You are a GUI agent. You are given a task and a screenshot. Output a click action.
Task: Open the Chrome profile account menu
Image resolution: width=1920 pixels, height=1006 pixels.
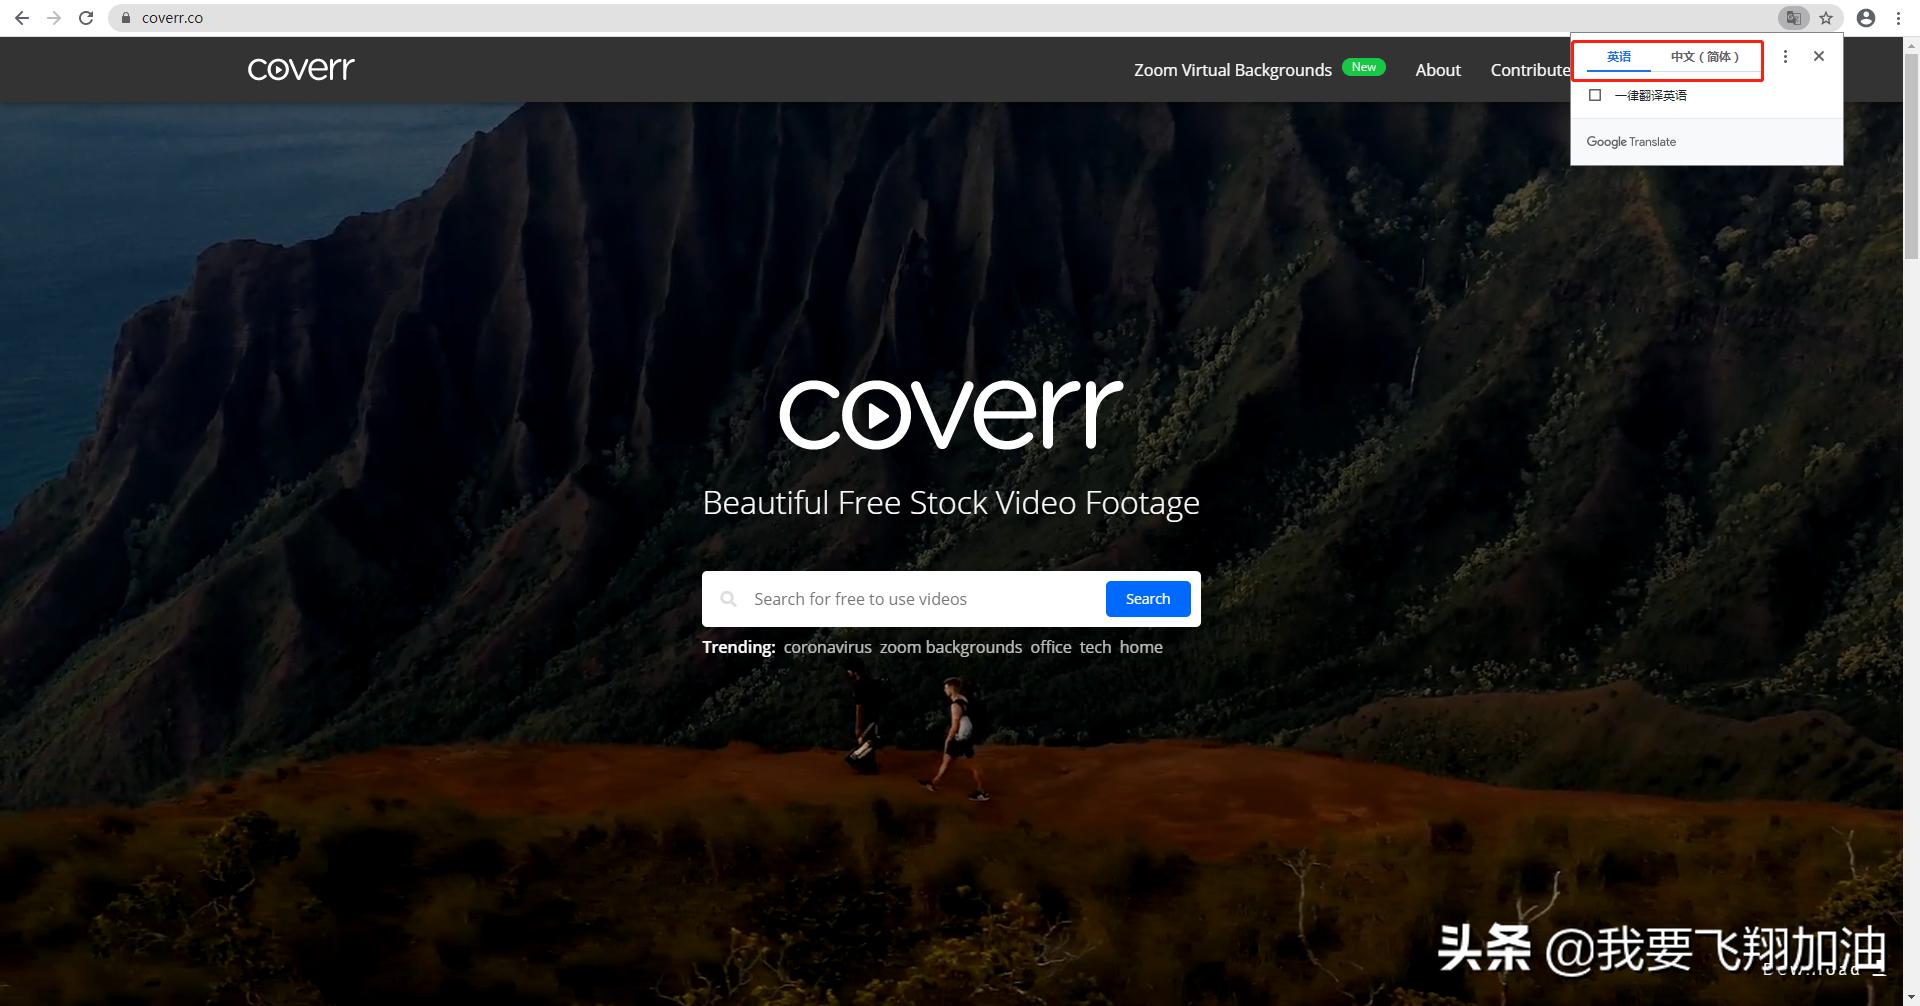(1866, 18)
